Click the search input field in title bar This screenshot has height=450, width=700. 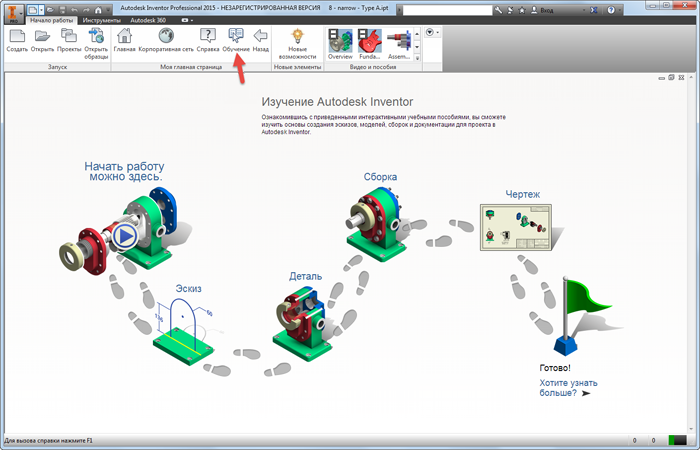[x=447, y=10]
